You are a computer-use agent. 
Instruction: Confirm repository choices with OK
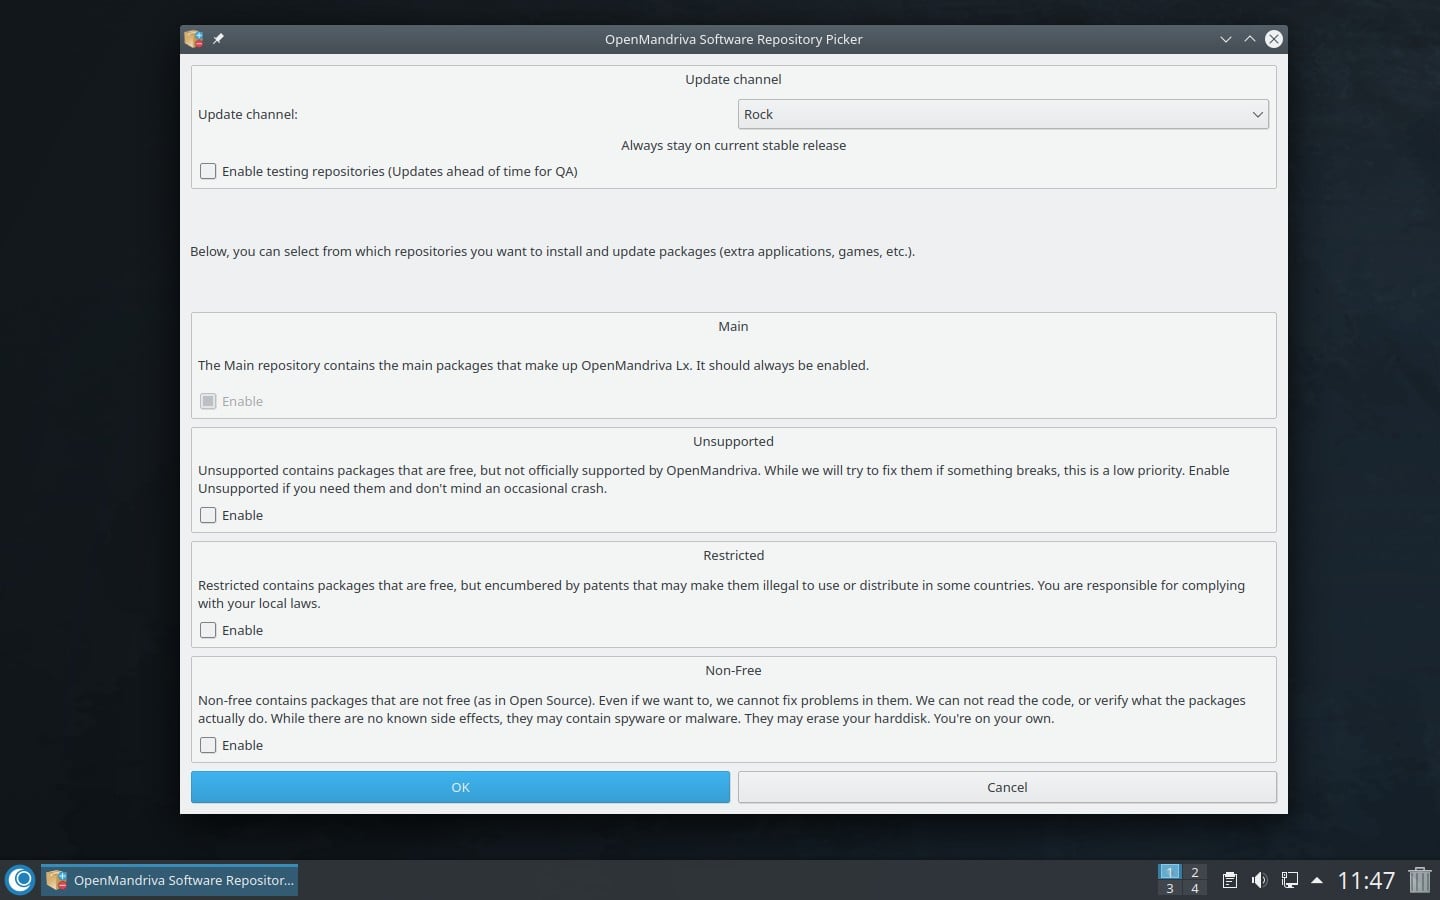point(460,787)
